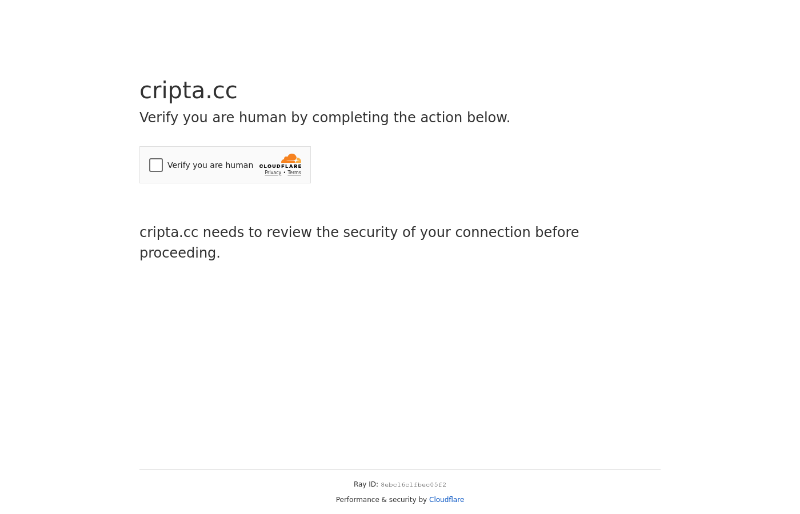Check the Verify you are human checkbox

click(x=156, y=165)
